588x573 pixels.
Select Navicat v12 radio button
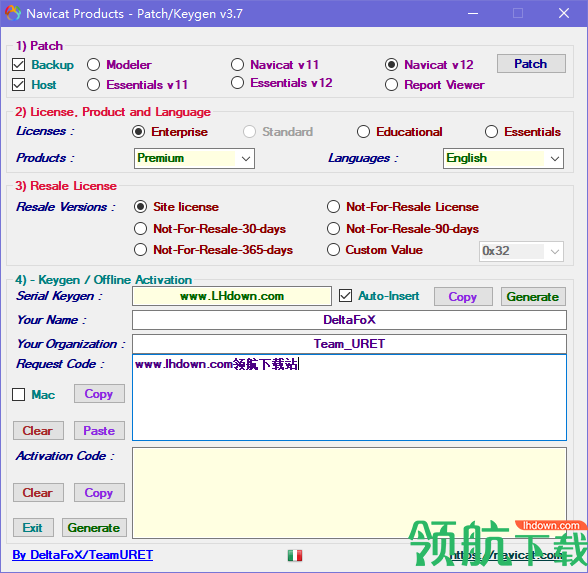point(391,65)
